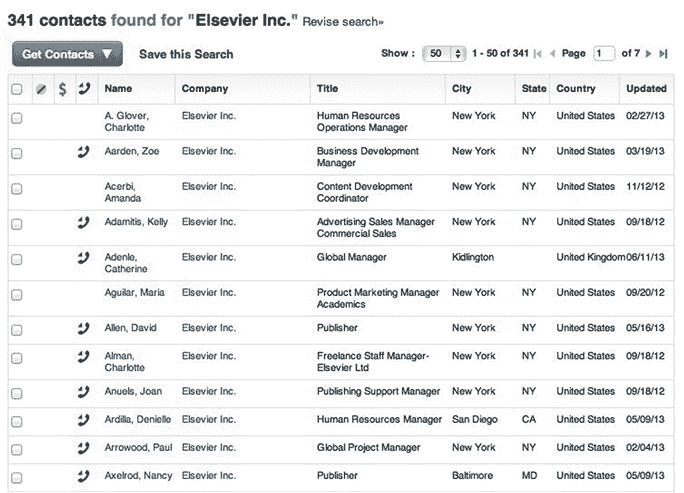
Task: Click phone icon for Ardilla, Denielle
Action: [83, 420]
